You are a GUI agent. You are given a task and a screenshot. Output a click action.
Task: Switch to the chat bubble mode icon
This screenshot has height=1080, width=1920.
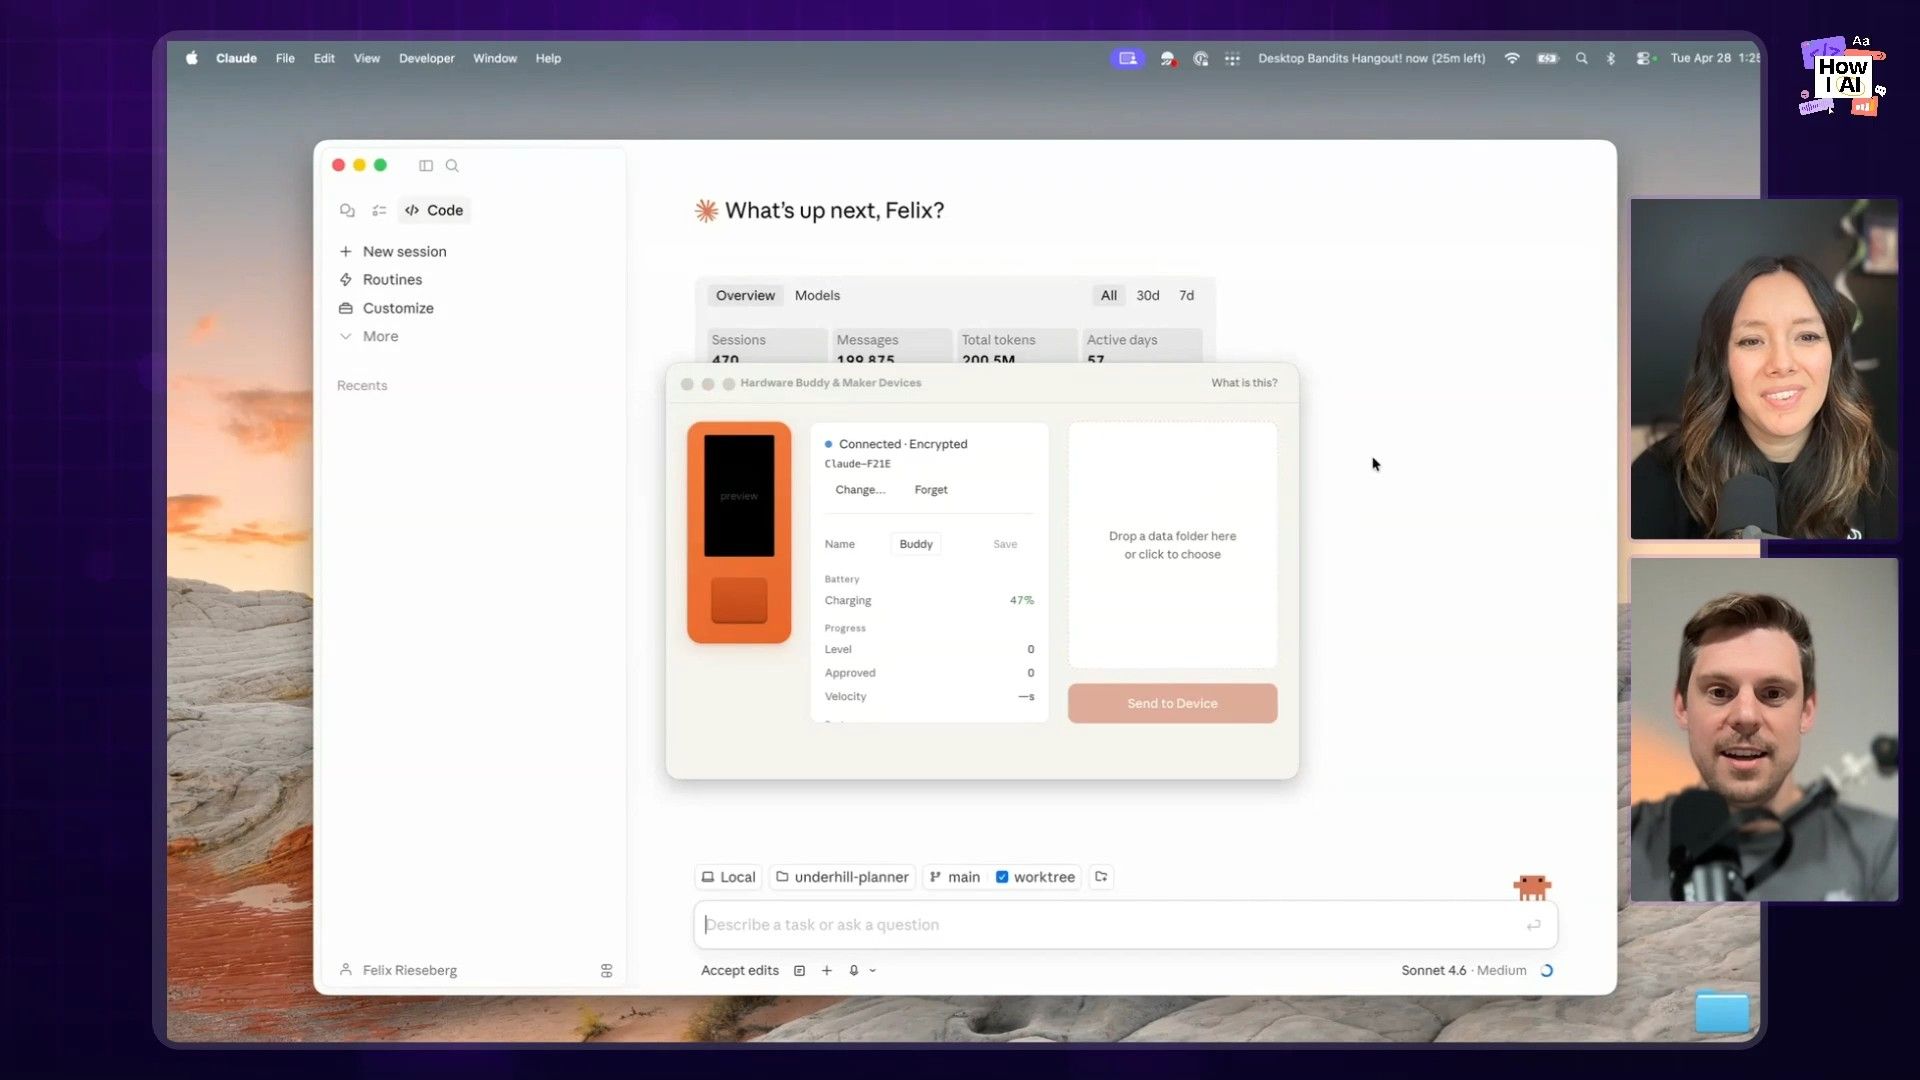point(347,210)
